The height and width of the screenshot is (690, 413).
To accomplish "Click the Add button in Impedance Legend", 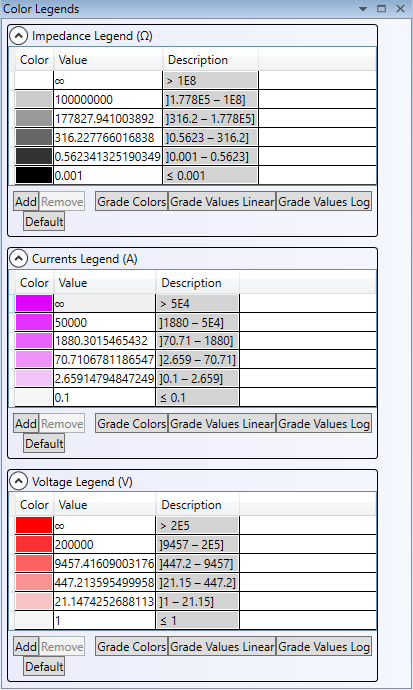I will point(26,202).
